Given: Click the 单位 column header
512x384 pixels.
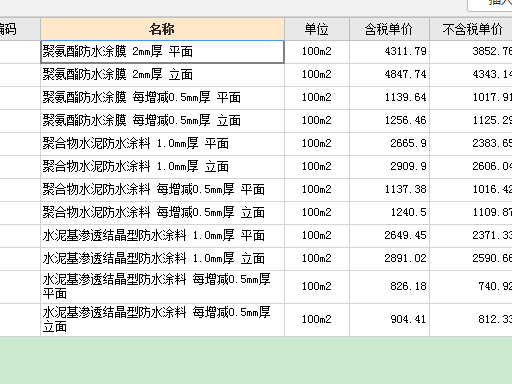Looking at the screenshot, I should coord(317,29).
